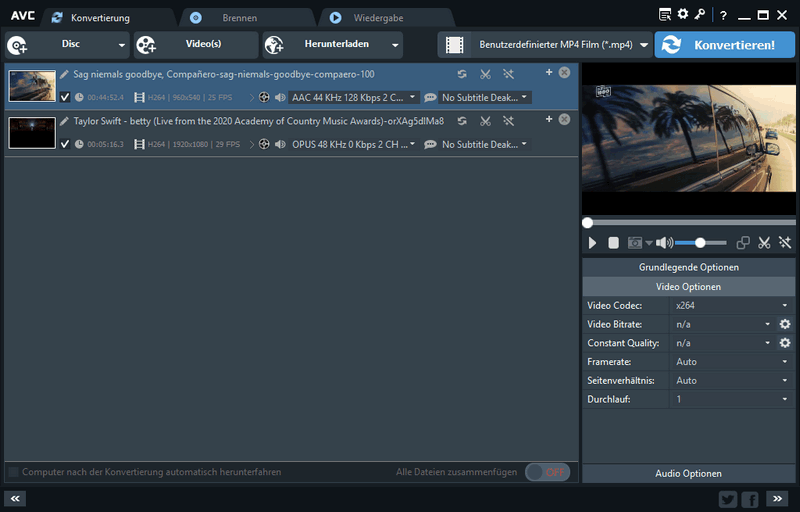Click the key registration icon
Viewport: 800px width, 512px height.
[699, 14]
